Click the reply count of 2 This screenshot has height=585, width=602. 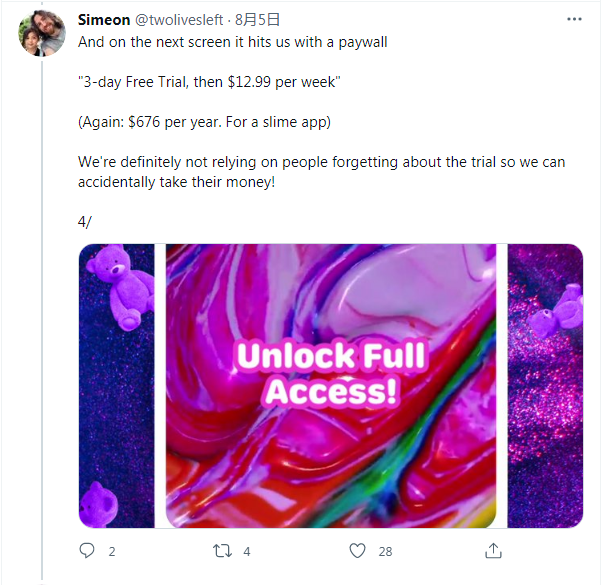click(x=112, y=551)
